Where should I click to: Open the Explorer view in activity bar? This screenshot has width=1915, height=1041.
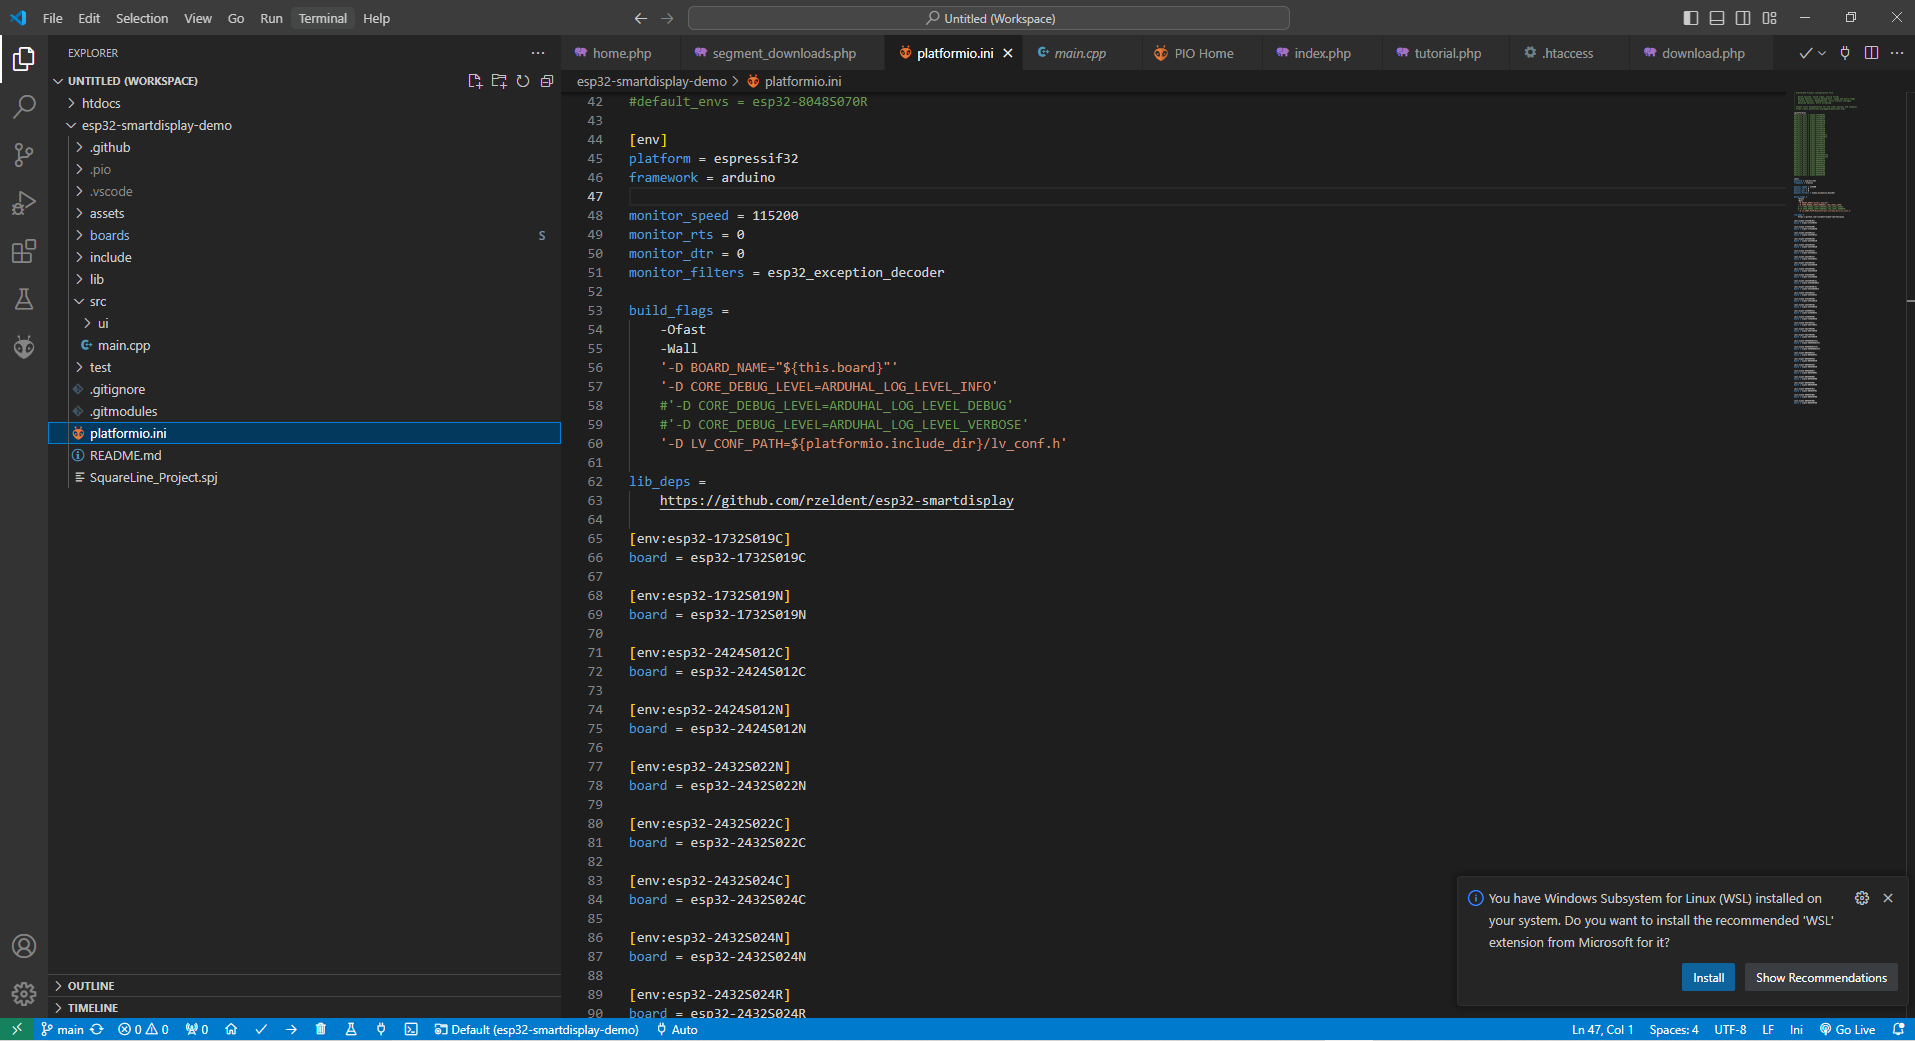pos(24,59)
